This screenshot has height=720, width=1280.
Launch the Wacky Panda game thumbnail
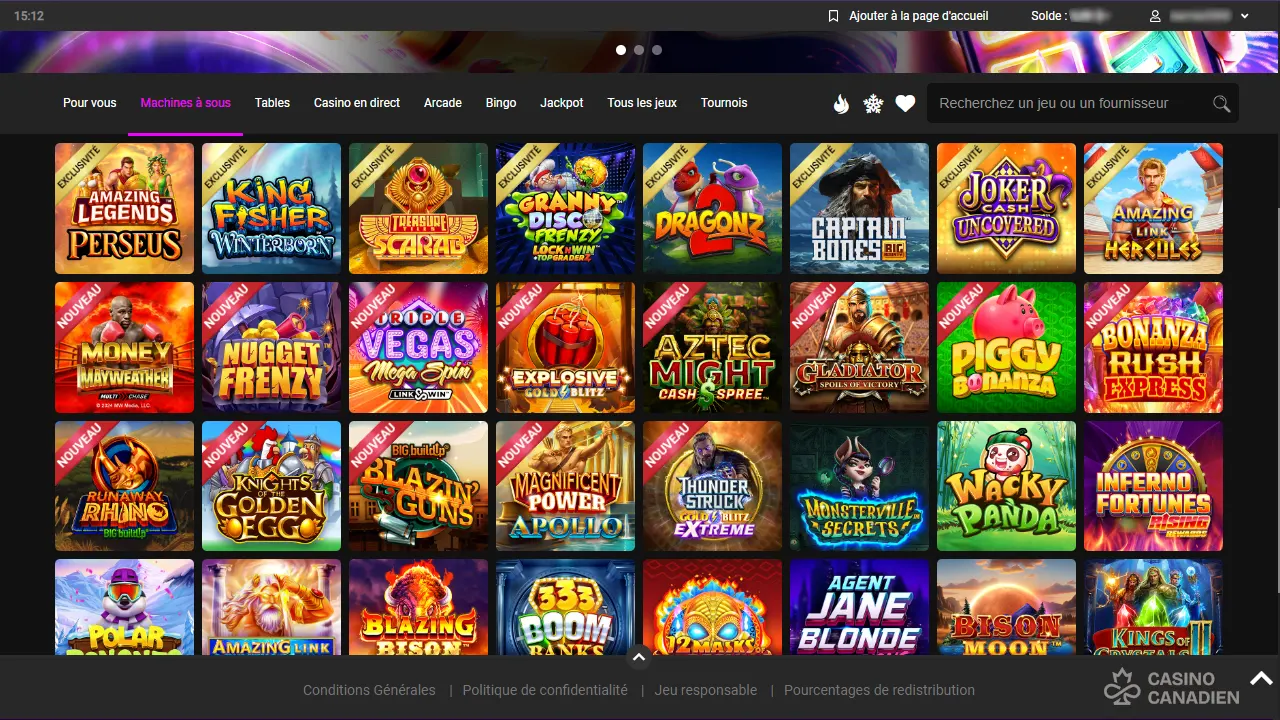tap(1006, 486)
